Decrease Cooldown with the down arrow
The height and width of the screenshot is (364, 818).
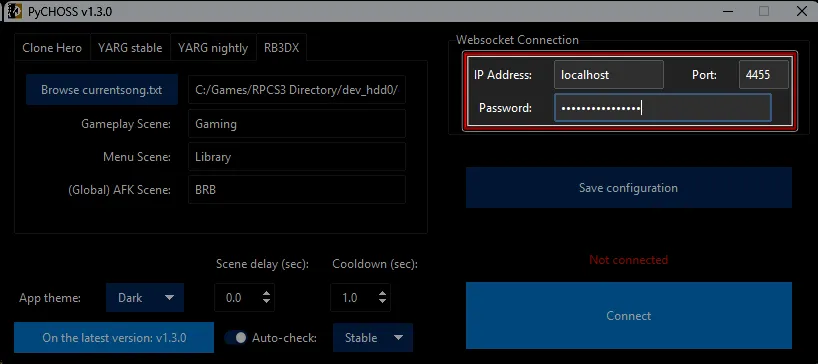(x=382, y=302)
